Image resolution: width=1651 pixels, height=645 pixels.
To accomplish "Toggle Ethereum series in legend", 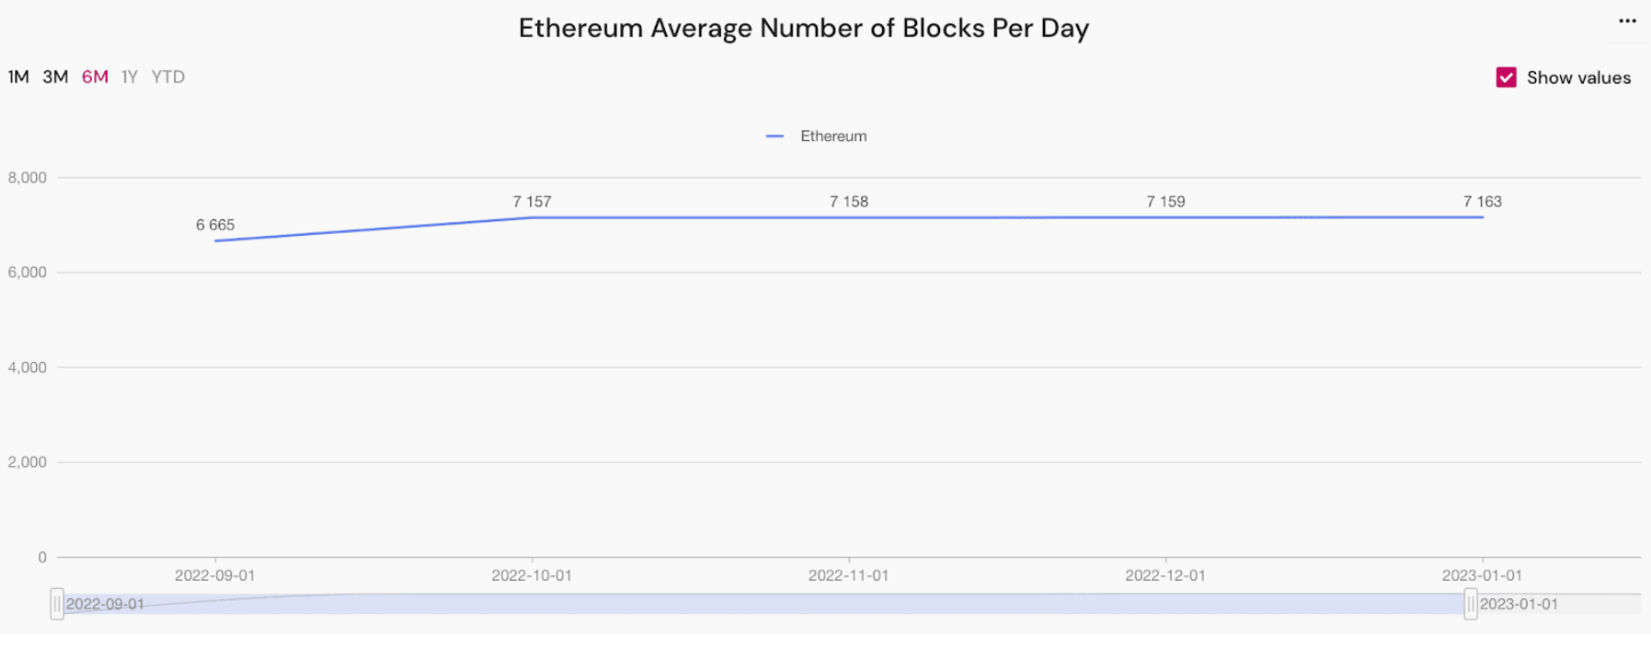I will [817, 136].
